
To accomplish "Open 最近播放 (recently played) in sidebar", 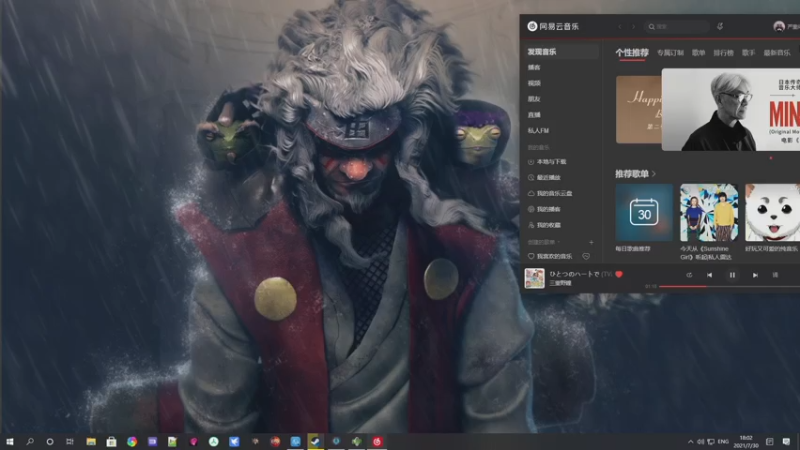I will tap(548, 178).
